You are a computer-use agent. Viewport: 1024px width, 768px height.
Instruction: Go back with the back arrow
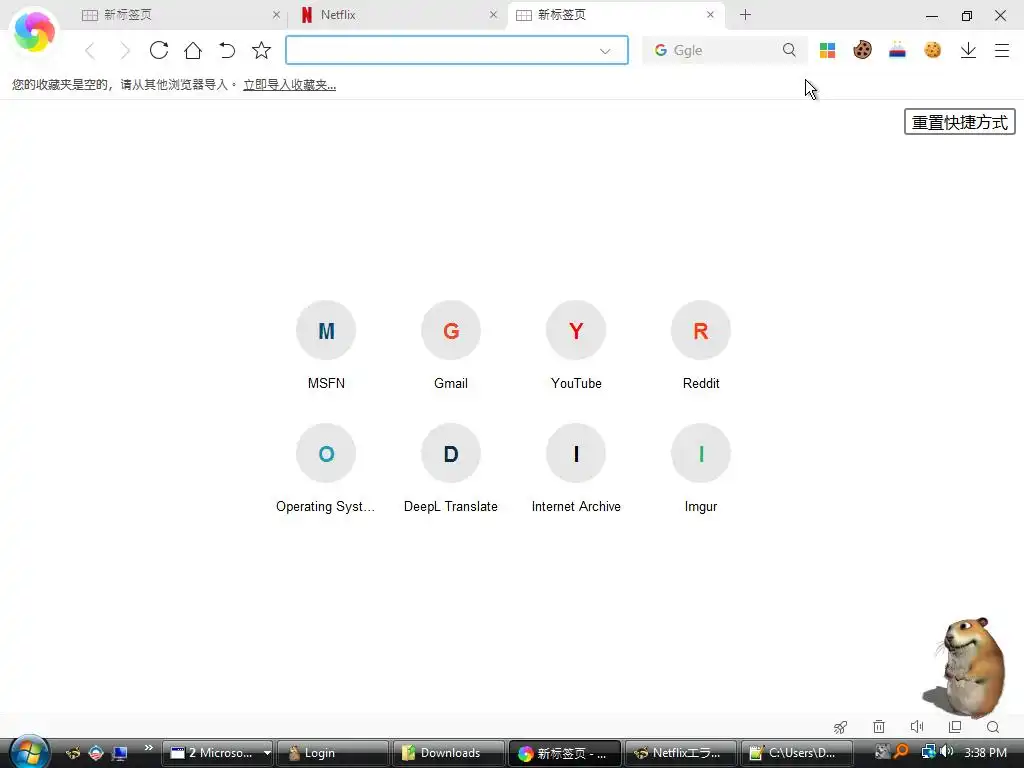coord(90,50)
